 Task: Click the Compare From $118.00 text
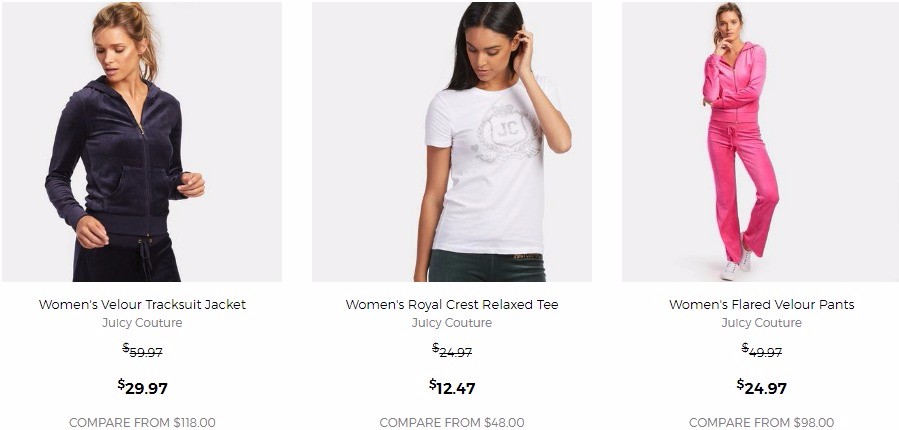[142, 422]
